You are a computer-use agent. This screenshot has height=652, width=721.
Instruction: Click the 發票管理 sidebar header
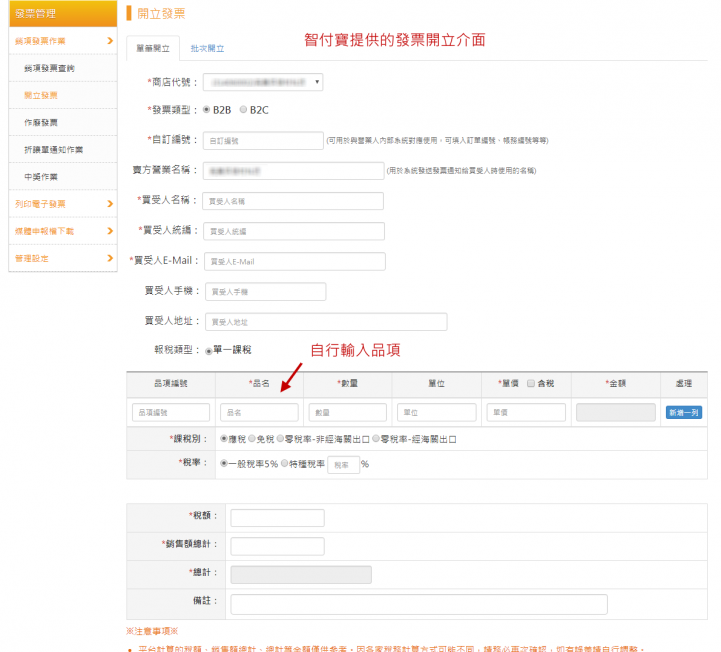pos(63,14)
